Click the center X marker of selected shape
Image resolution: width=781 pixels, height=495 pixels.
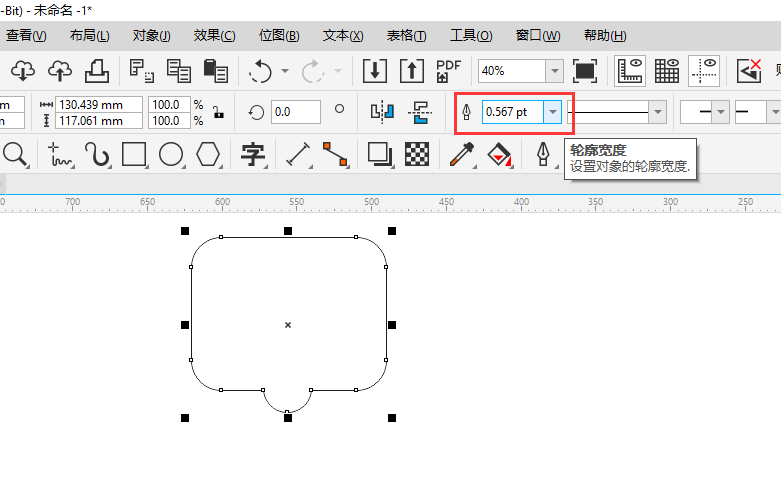click(x=288, y=325)
